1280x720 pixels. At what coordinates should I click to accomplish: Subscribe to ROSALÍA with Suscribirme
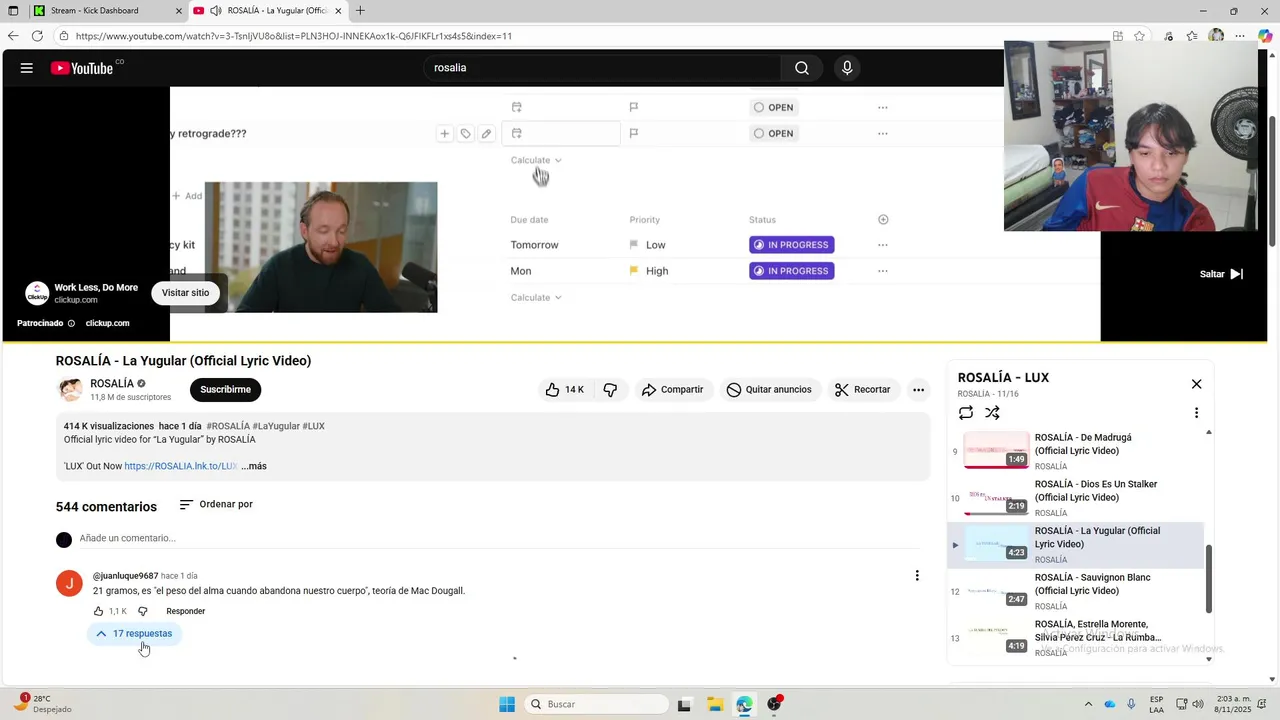click(x=225, y=390)
